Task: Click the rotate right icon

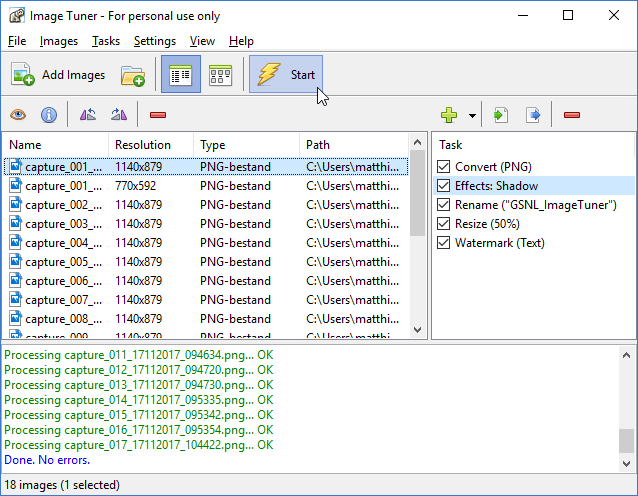Action: (x=119, y=115)
